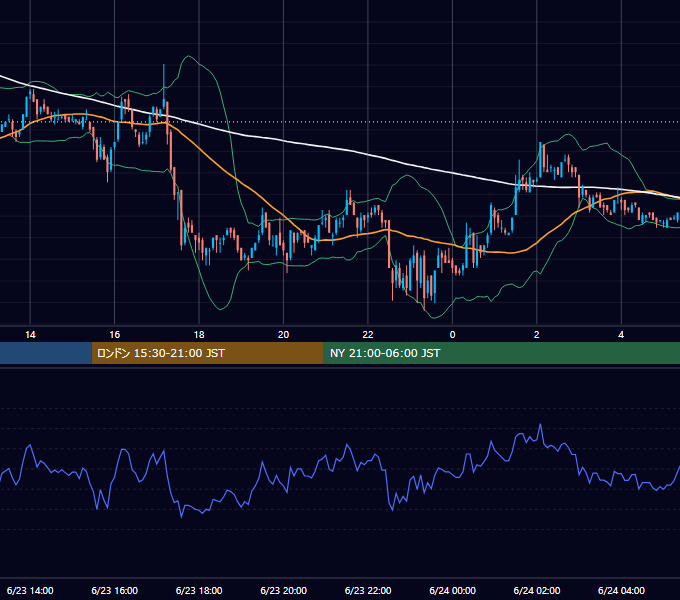Click the ロンドン 15:30-21:00 JST session bar
This screenshot has width=680, height=600.
coord(207,353)
